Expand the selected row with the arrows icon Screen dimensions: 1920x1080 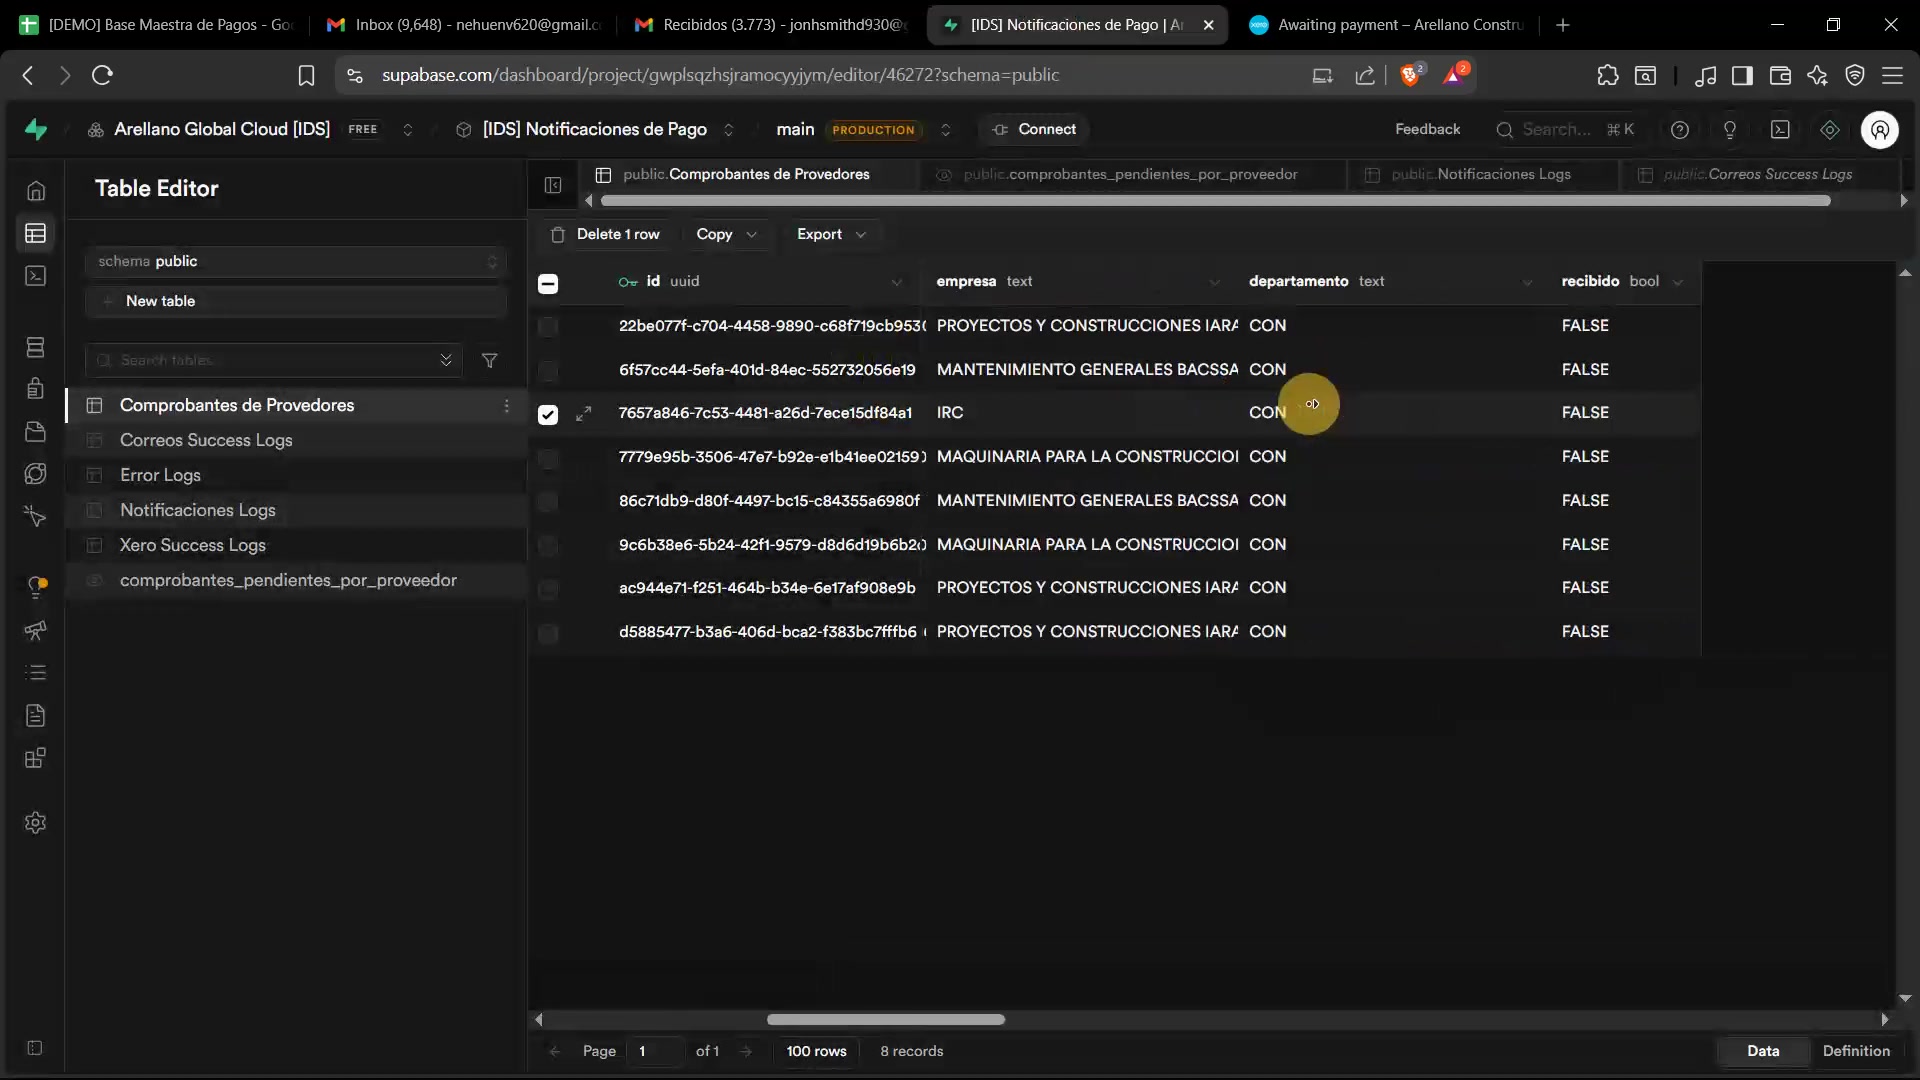tap(584, 413)
